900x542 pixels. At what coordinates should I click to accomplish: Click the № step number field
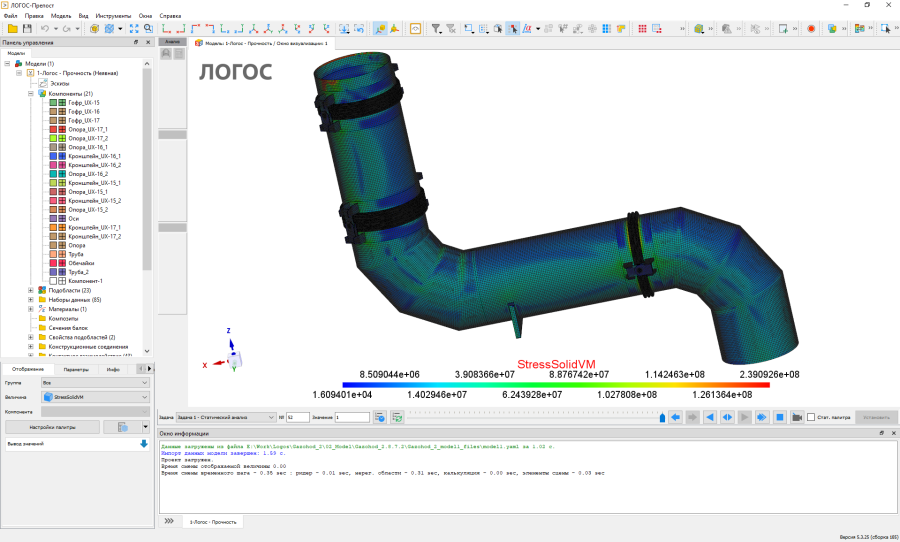[x=298, y=417]
